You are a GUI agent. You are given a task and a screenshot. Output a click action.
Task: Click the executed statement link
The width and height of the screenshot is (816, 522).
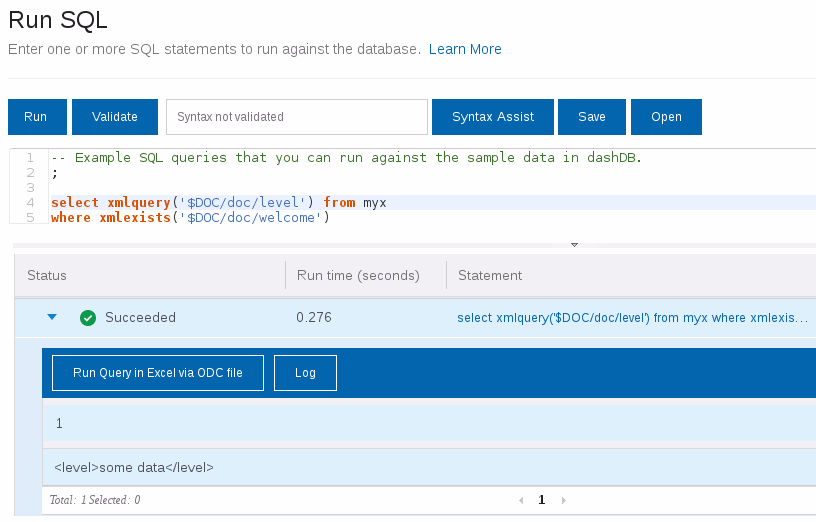[632, 318]
